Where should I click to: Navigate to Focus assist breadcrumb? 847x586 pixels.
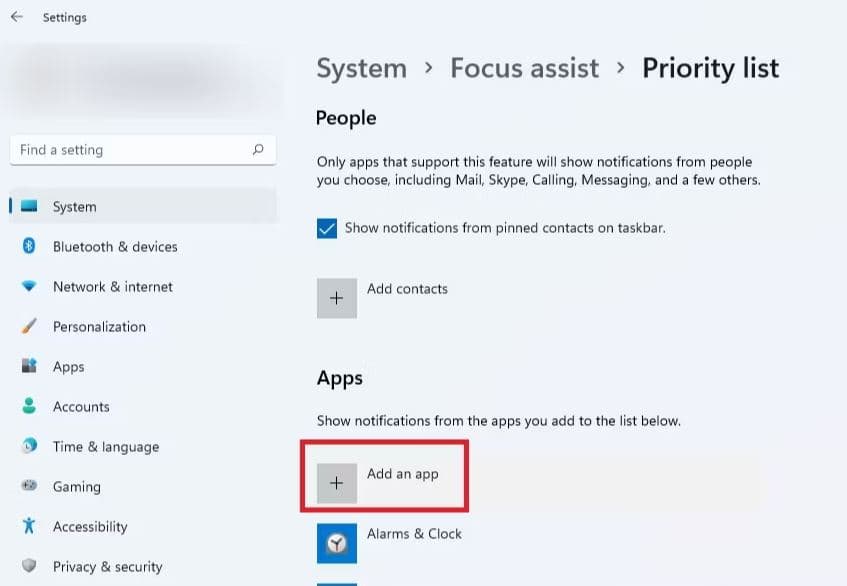[x=524, y=68]
